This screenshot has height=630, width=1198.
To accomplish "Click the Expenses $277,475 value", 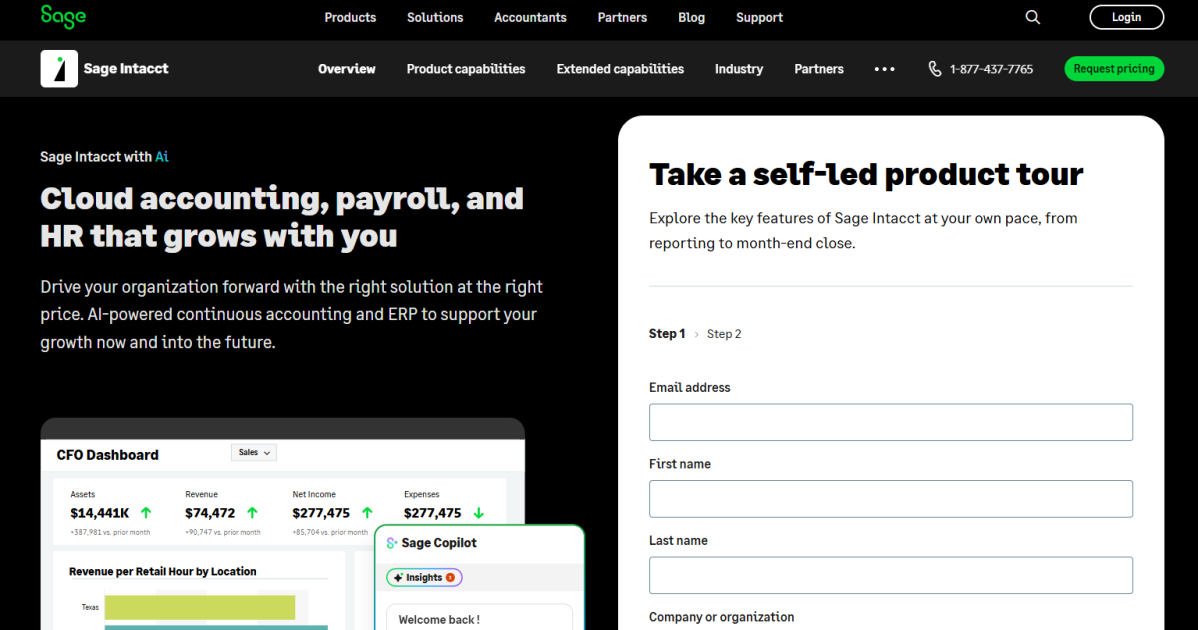I will 432,513.
